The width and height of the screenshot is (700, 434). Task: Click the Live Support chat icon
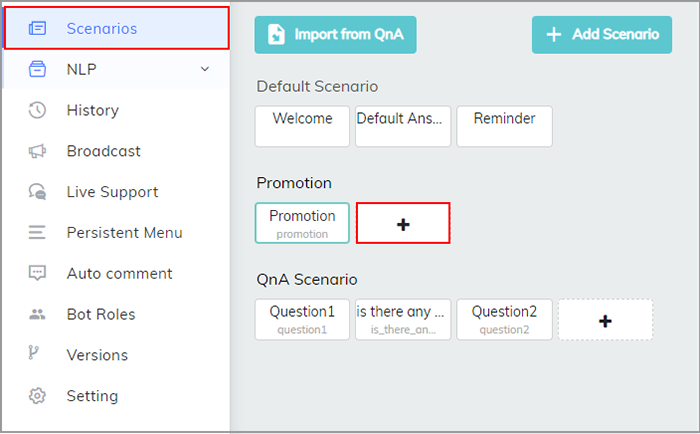tap(37, 192)
